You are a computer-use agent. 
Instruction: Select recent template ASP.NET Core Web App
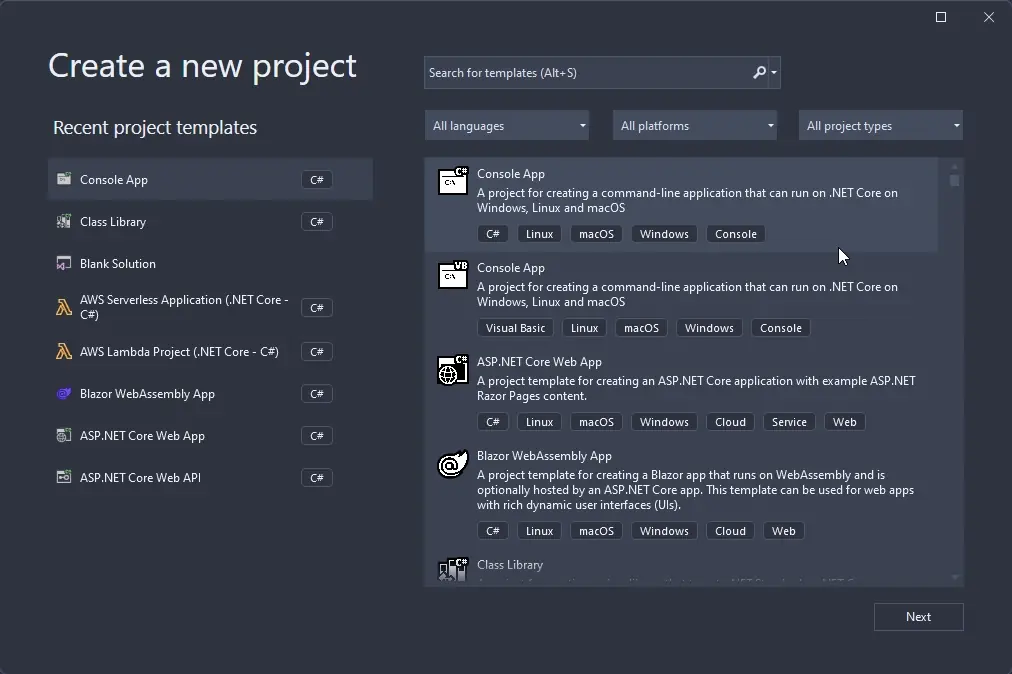(210, 435)
